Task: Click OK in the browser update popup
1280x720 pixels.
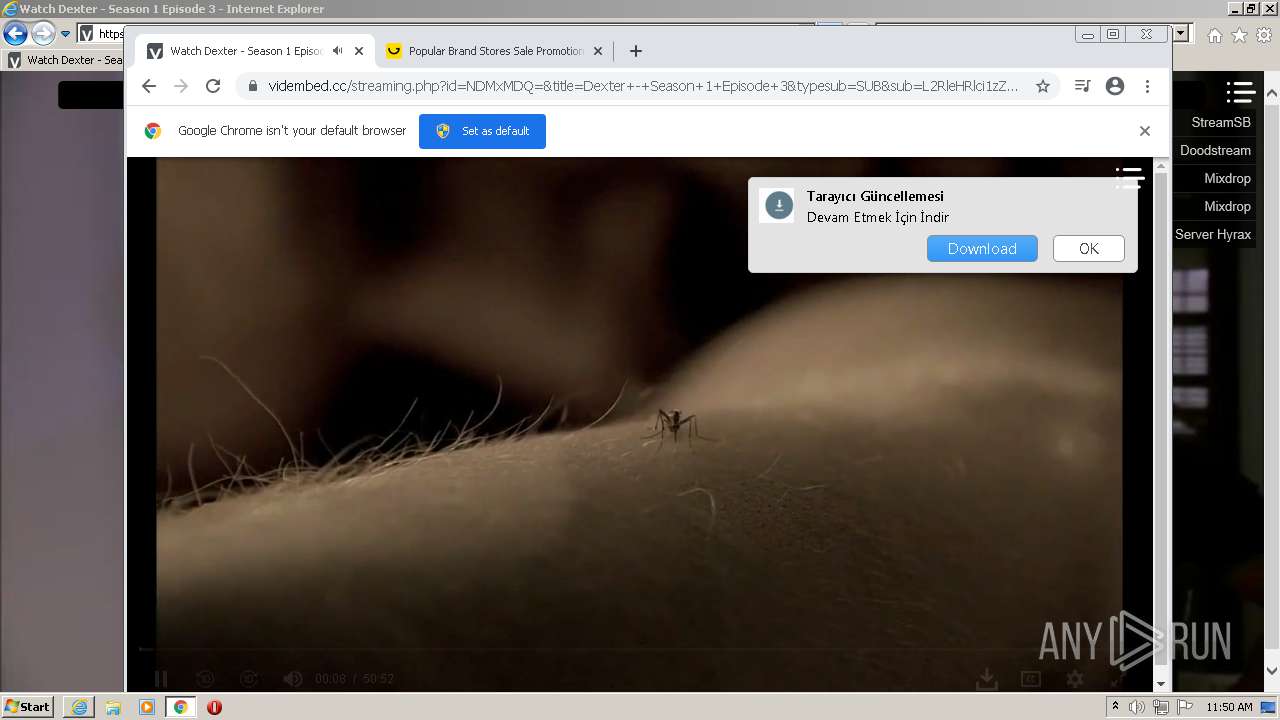Action: pos(1089,249)
